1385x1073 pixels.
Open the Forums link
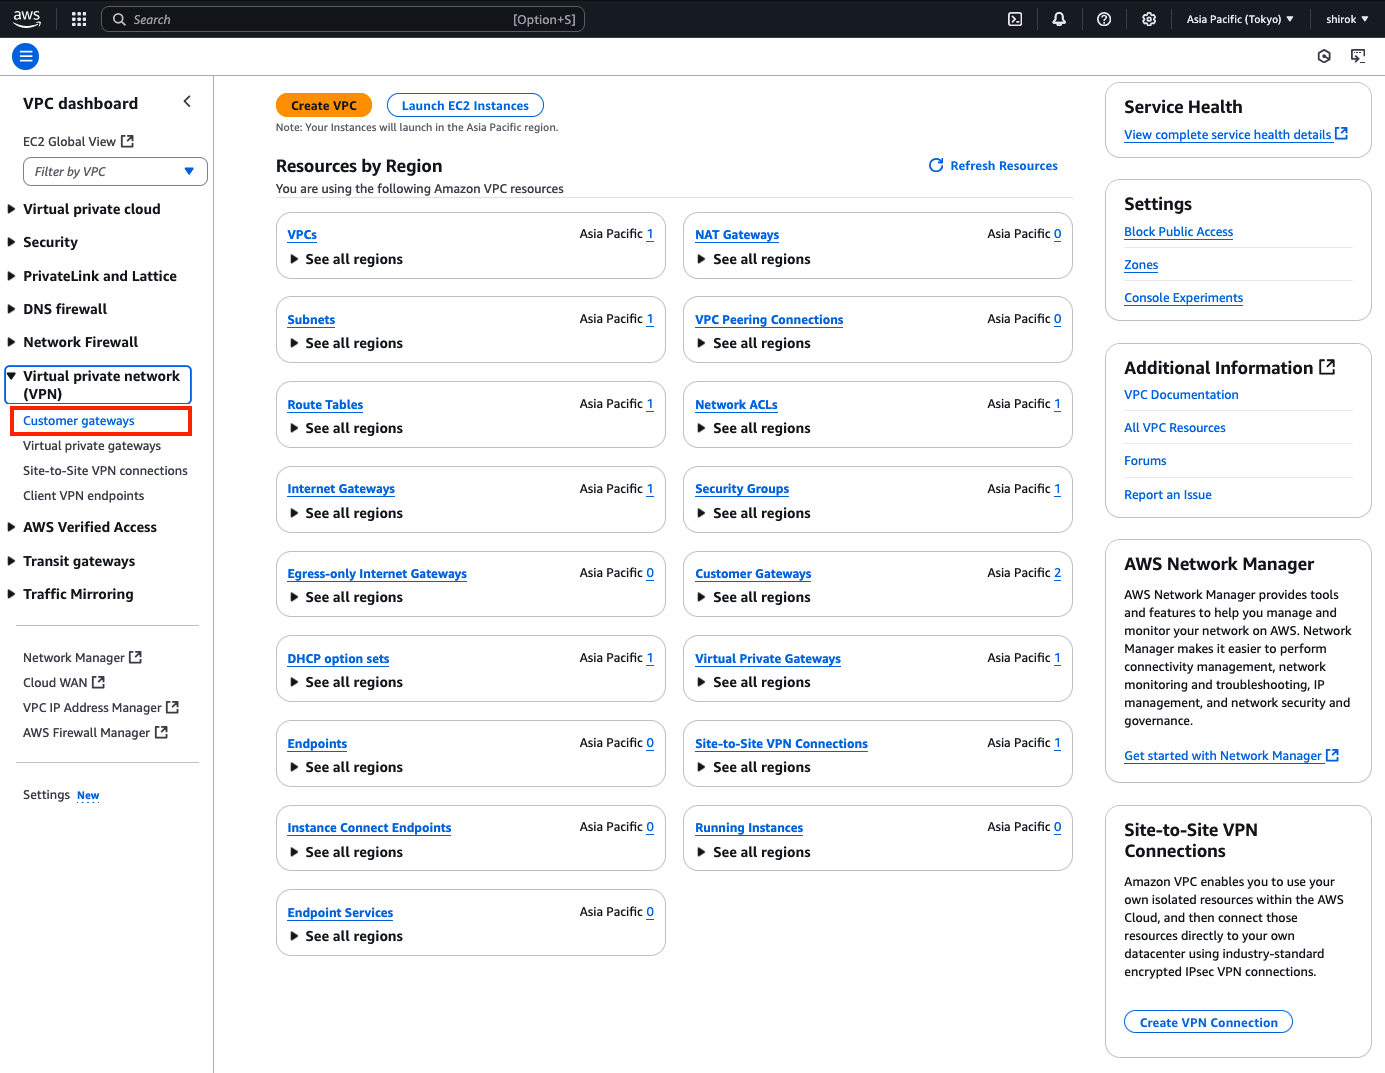1145,461
